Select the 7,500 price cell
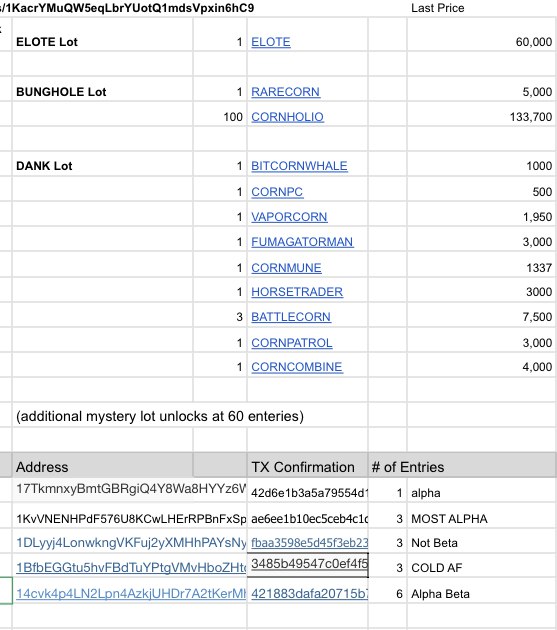This screenshot has width=557, height=630. pyautogui.click(x=481, y=315)
